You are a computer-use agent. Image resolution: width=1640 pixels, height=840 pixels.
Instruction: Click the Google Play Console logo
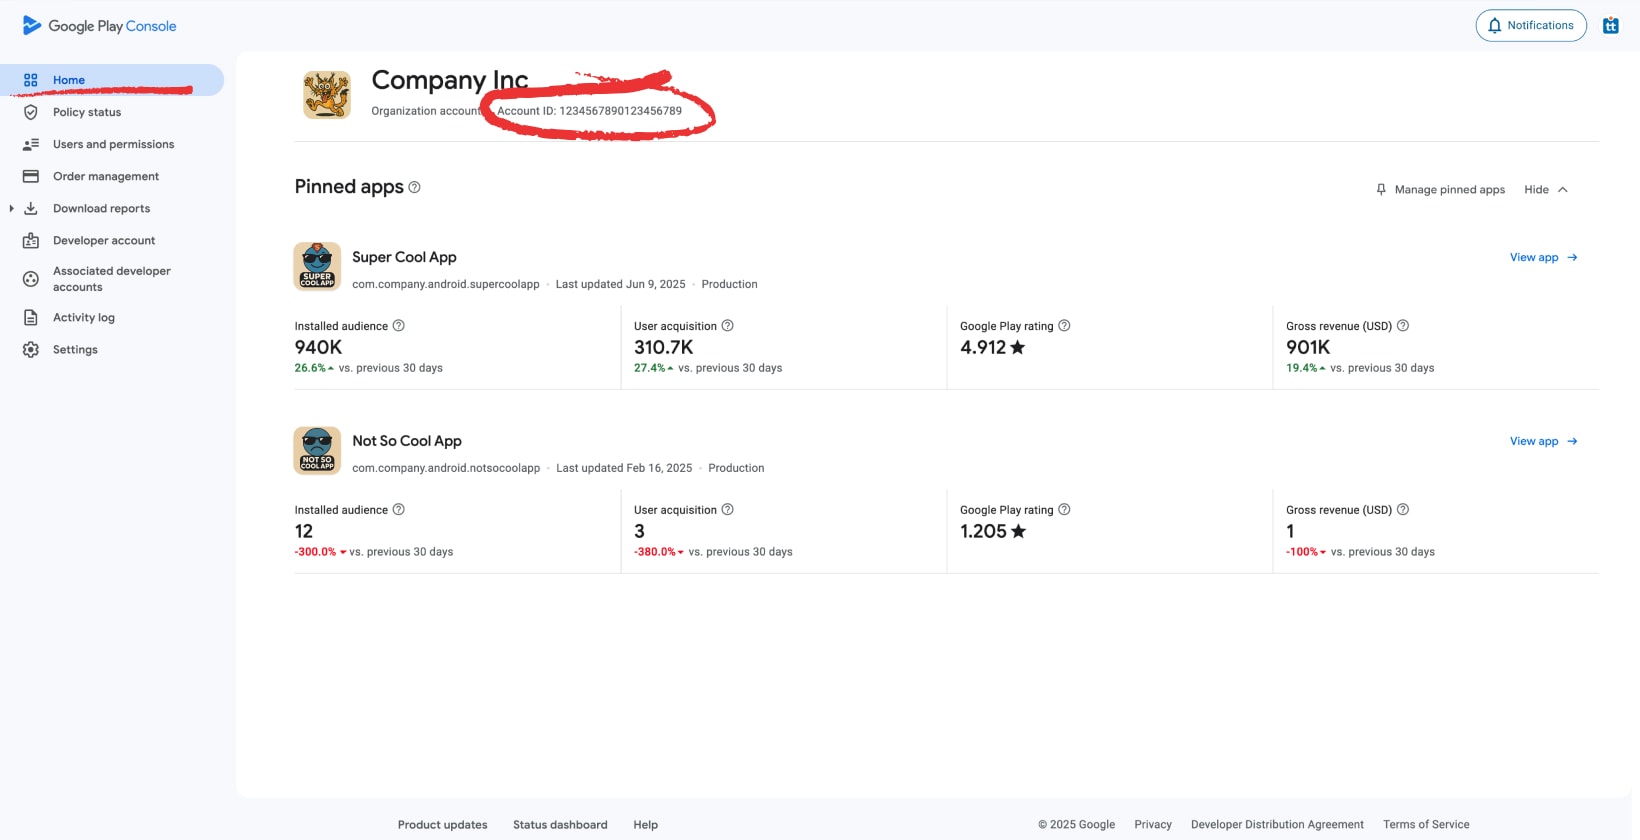[x=99, y=26]
